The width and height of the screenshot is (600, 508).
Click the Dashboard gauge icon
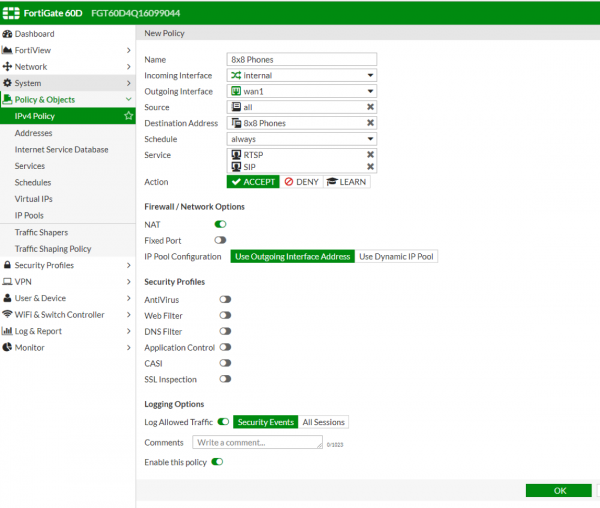tap(7, 34)
